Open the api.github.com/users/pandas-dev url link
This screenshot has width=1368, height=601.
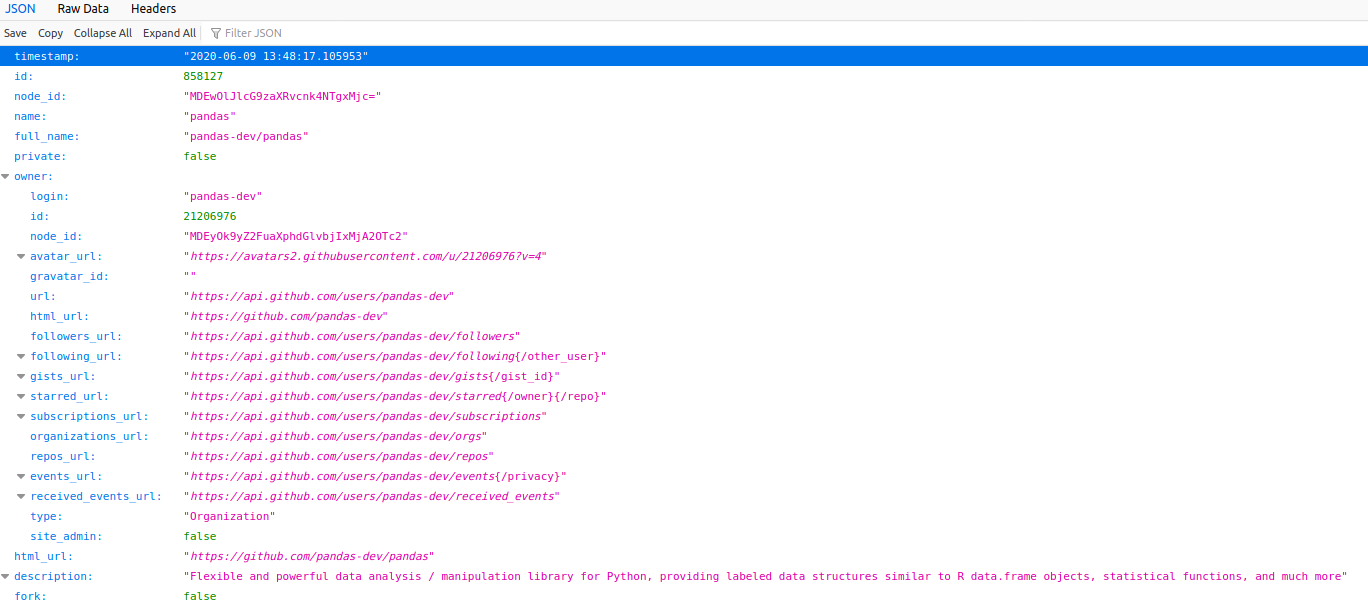(x=319, y=296)
